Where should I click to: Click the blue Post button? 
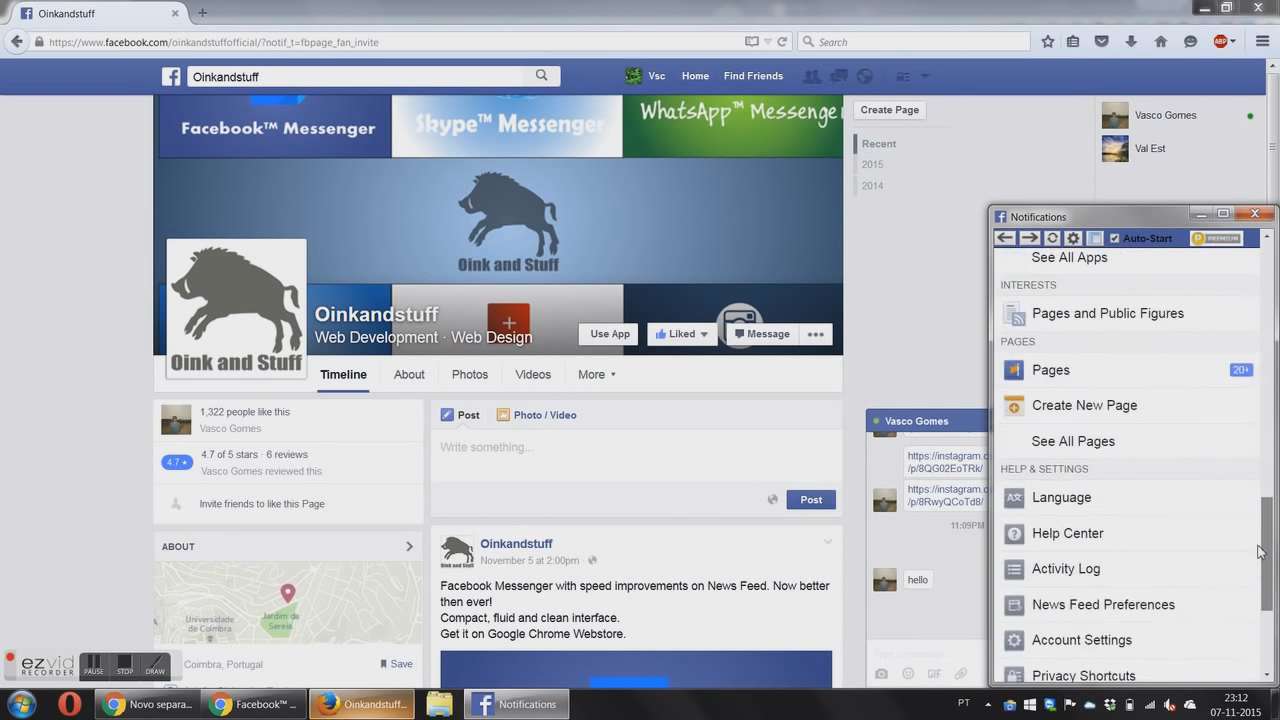[x=811, y=499]
